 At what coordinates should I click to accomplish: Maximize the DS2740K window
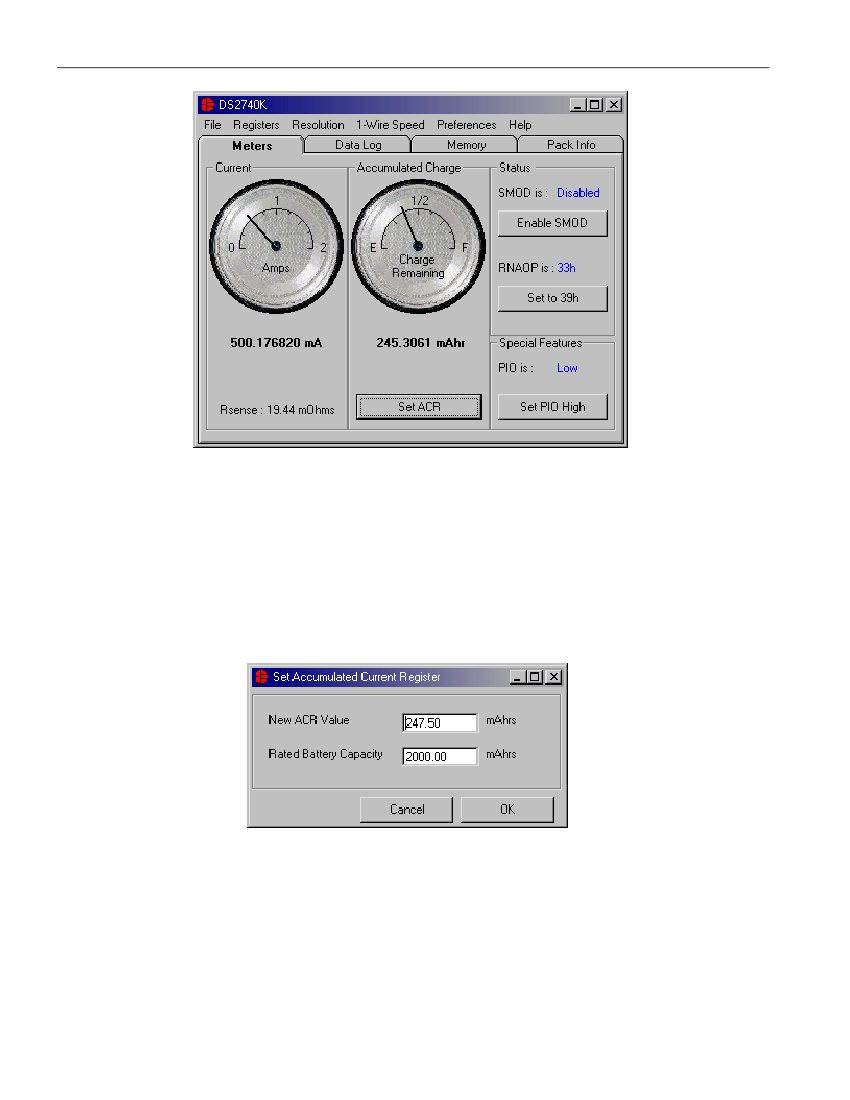click(595, 105)
